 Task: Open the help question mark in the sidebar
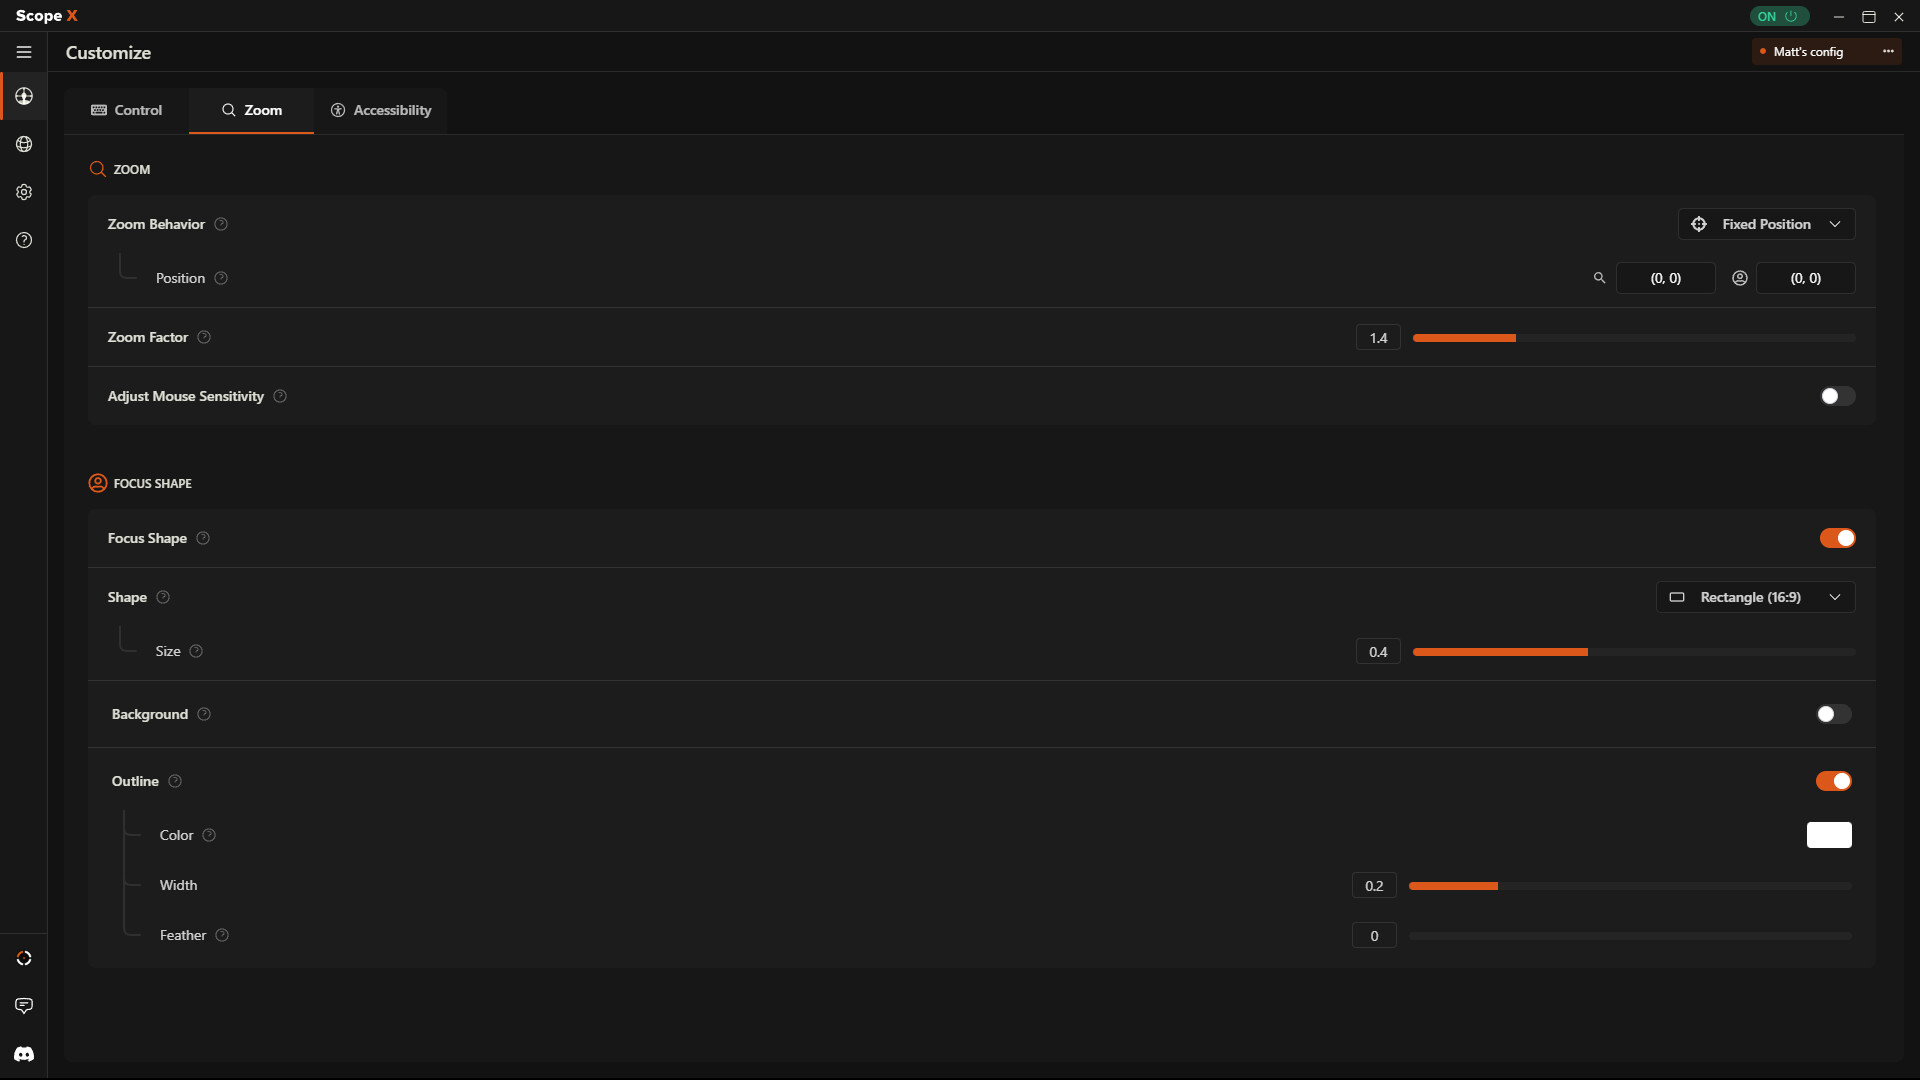point(24,240)
